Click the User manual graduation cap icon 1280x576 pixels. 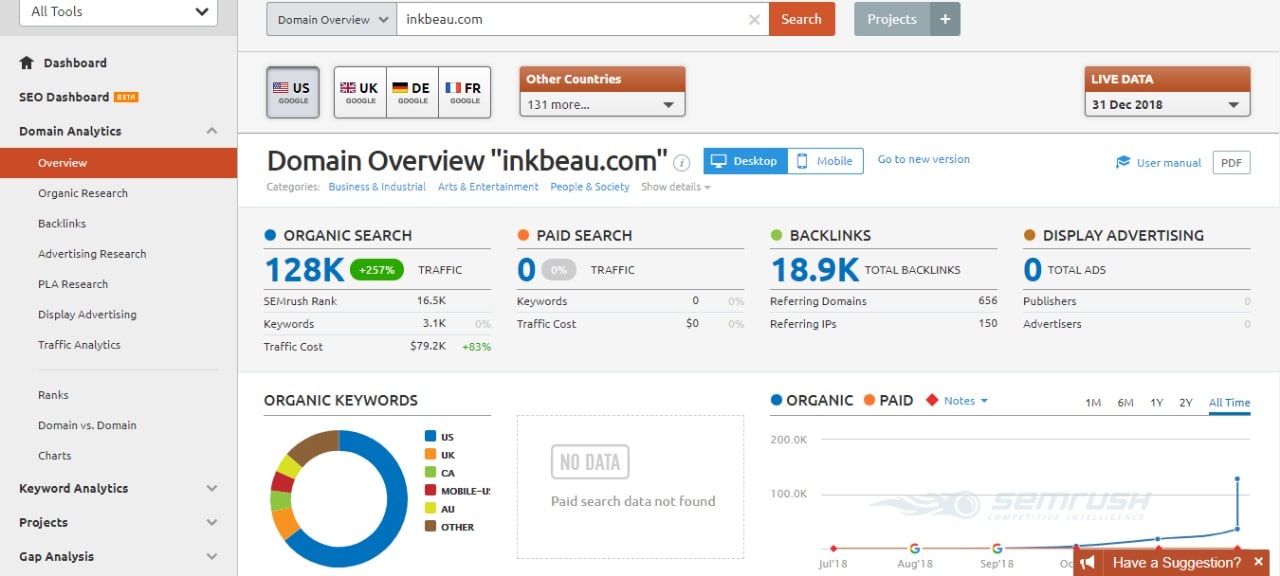pyautogui.click(x=1123, y=162)
